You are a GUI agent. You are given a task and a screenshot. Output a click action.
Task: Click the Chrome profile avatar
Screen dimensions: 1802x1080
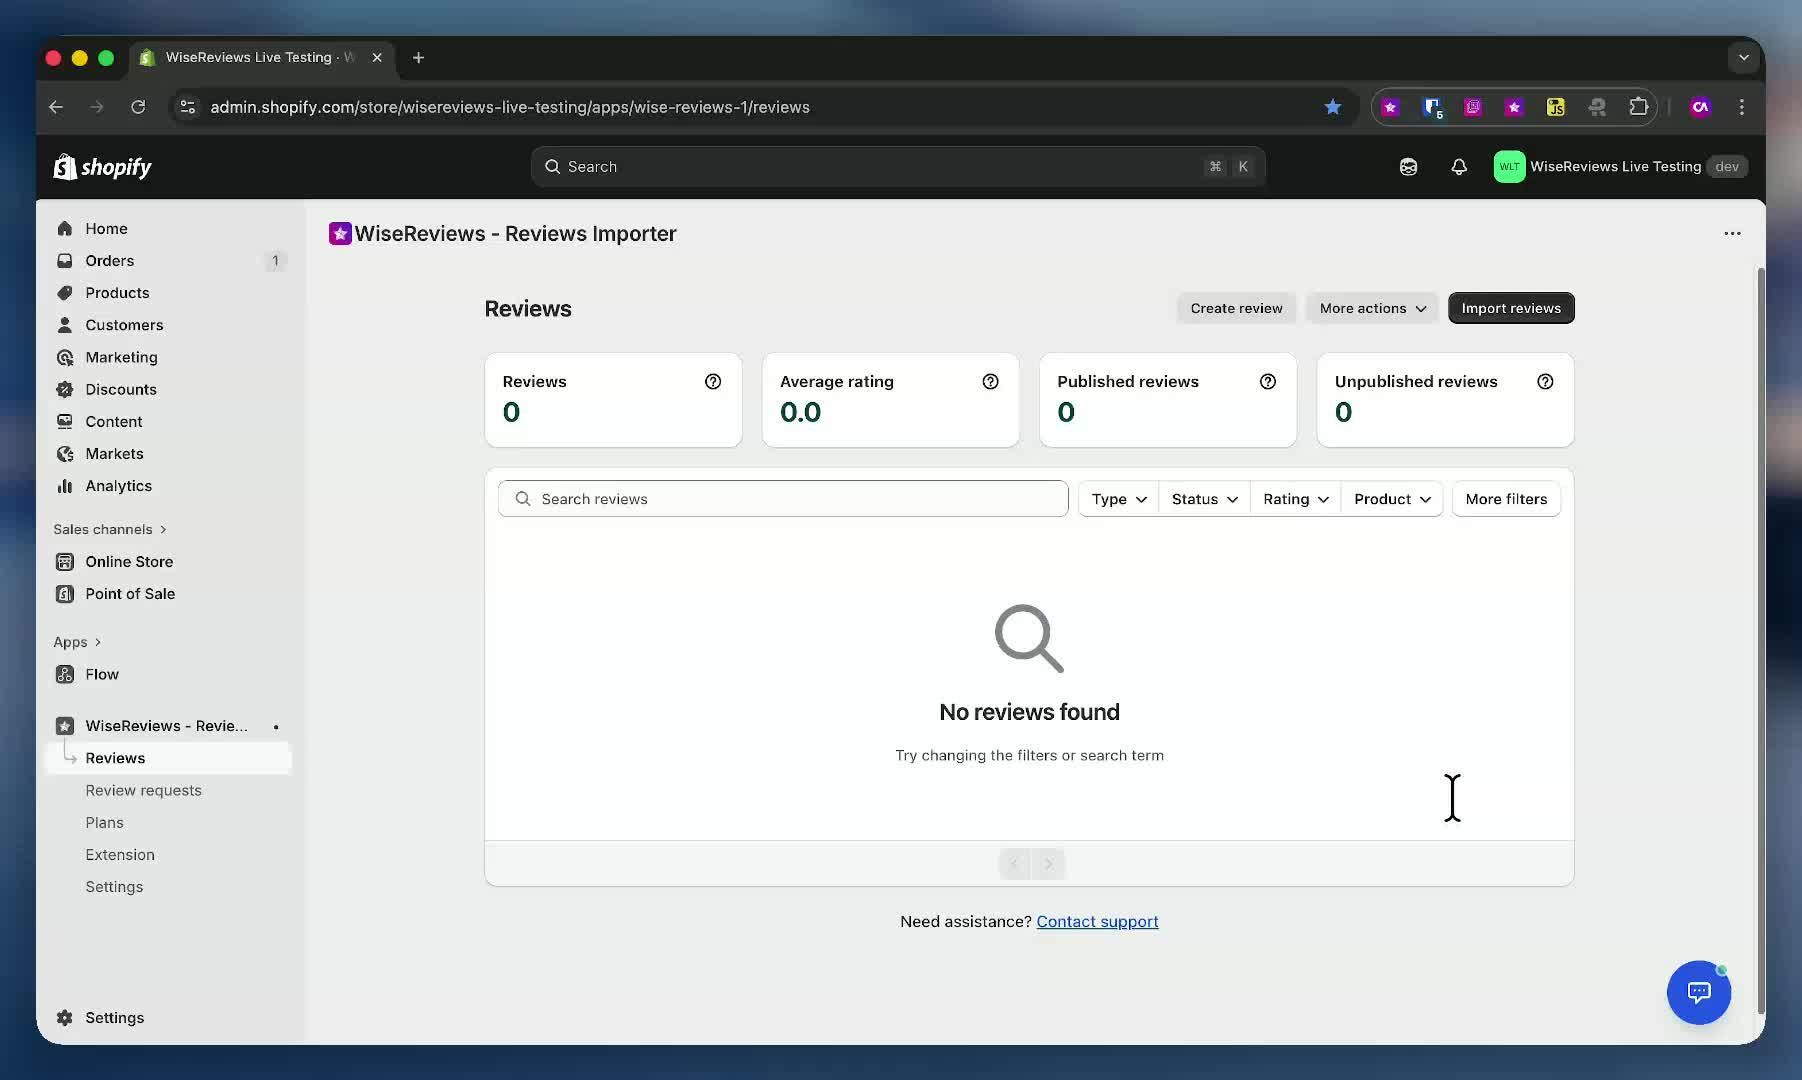click(1700, 107)
